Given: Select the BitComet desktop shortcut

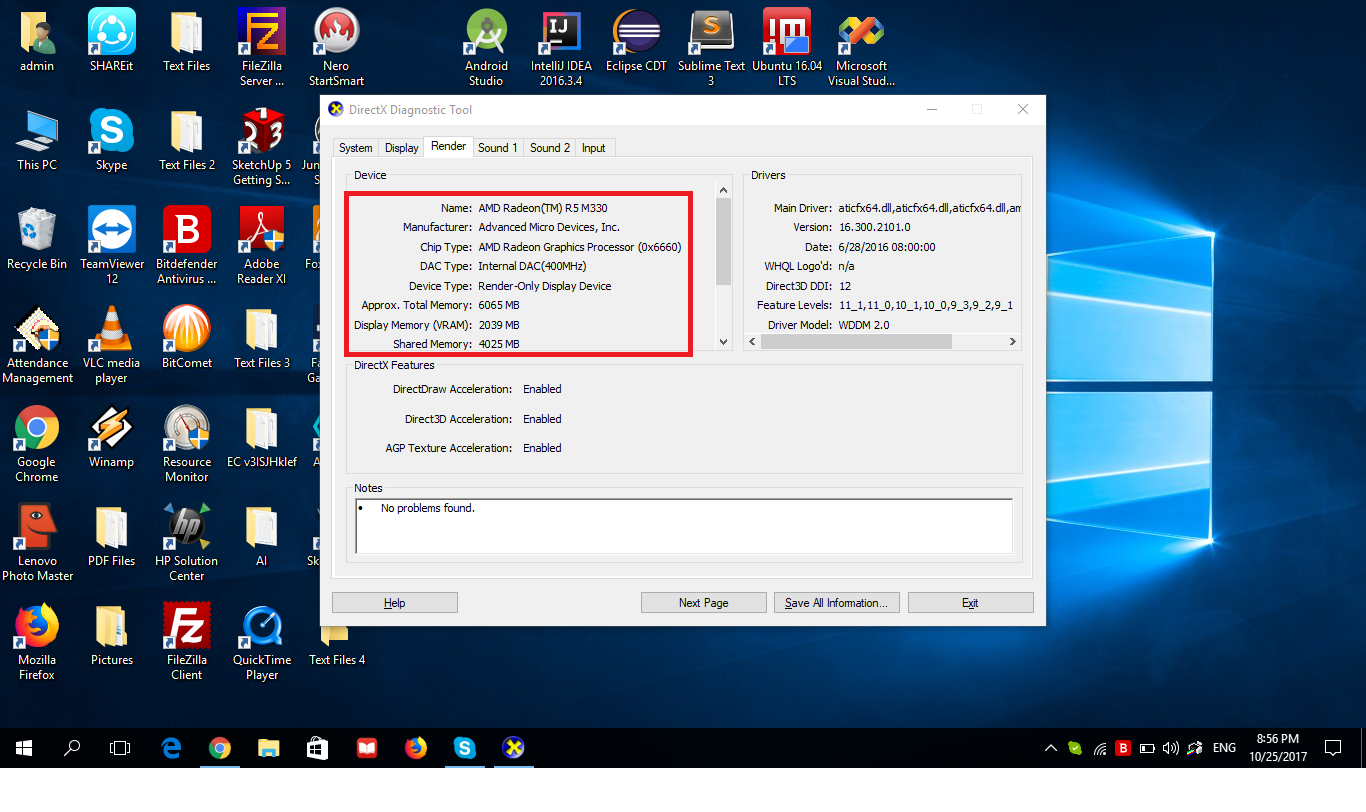Looking at the screenshot, I should click(187, 338).
